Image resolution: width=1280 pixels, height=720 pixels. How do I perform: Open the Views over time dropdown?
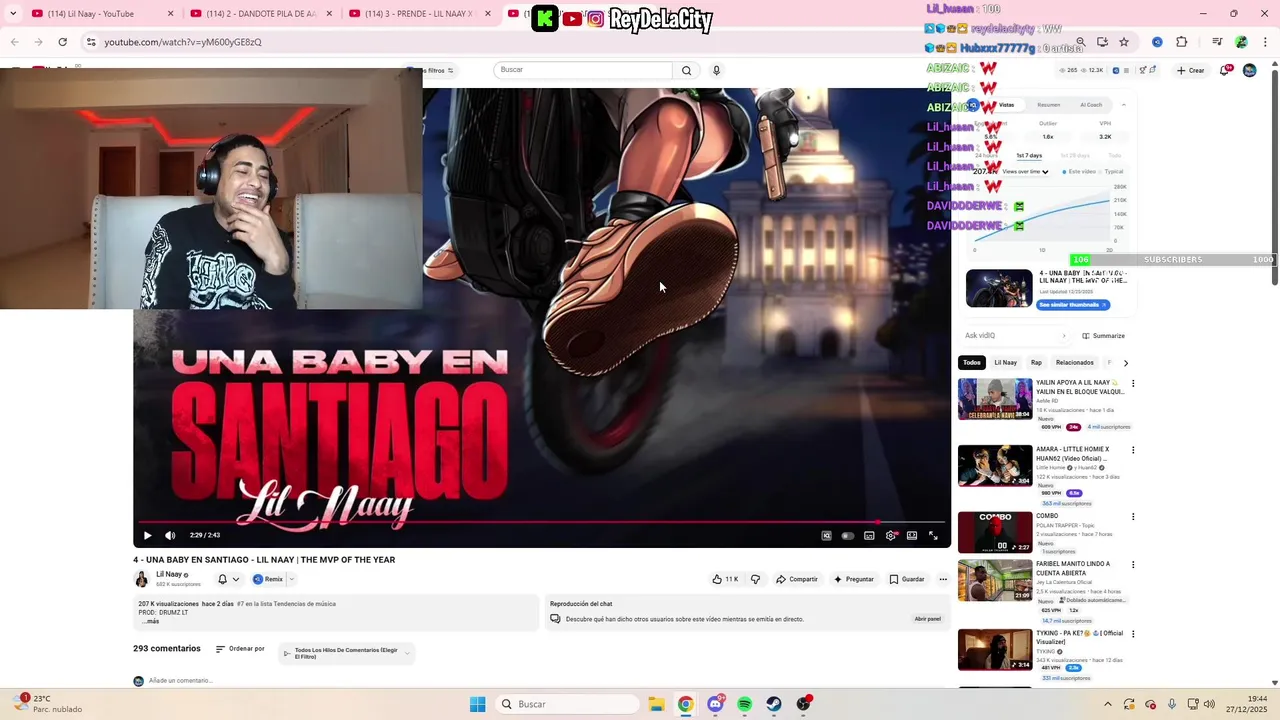coord(1024,172)
